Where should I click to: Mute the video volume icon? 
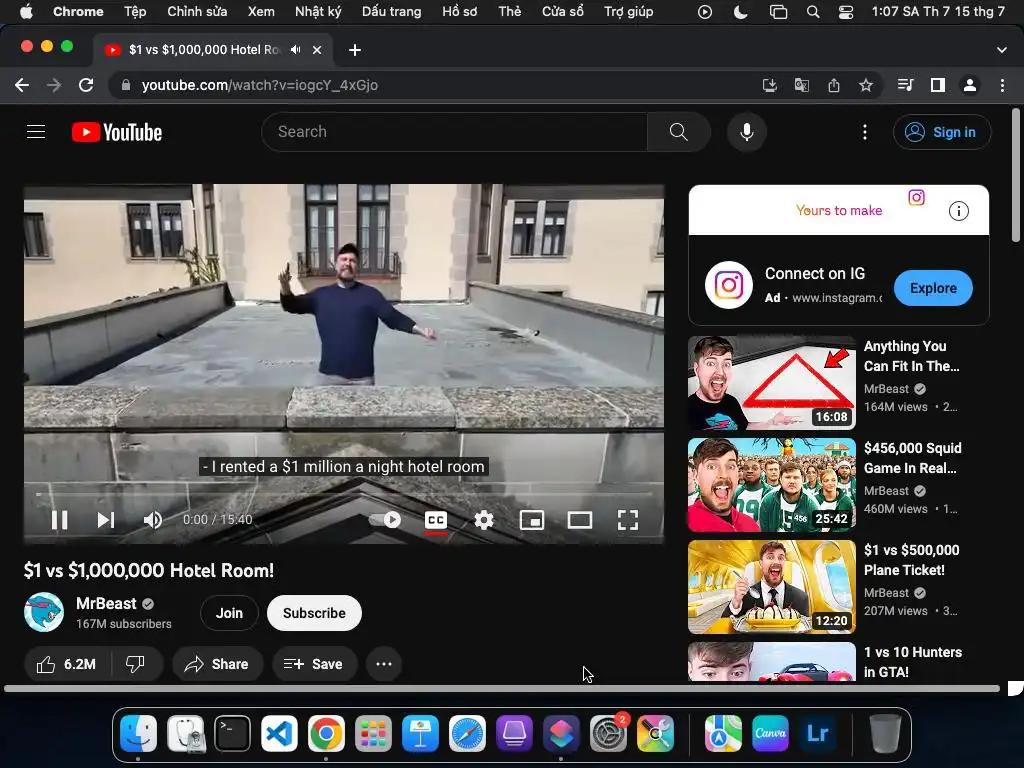(x=153, y=520)
